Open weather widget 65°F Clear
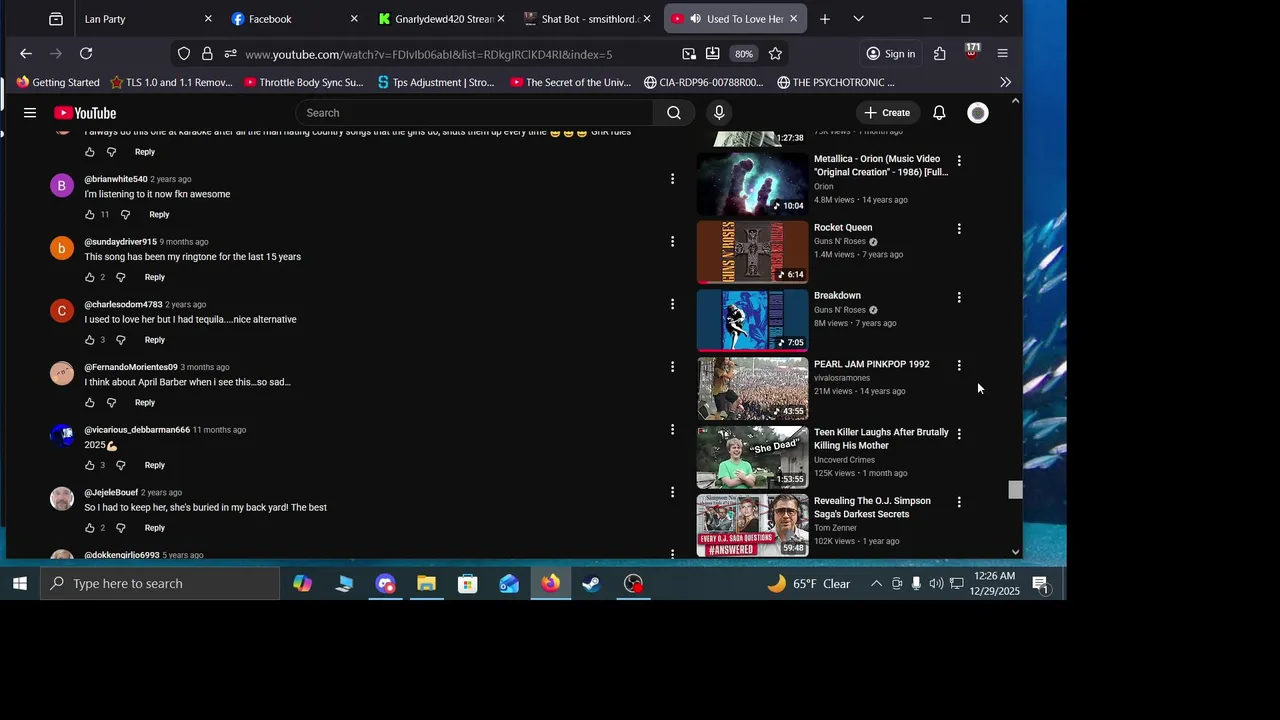Screen dimensions: 1280x720 (808, 584)
